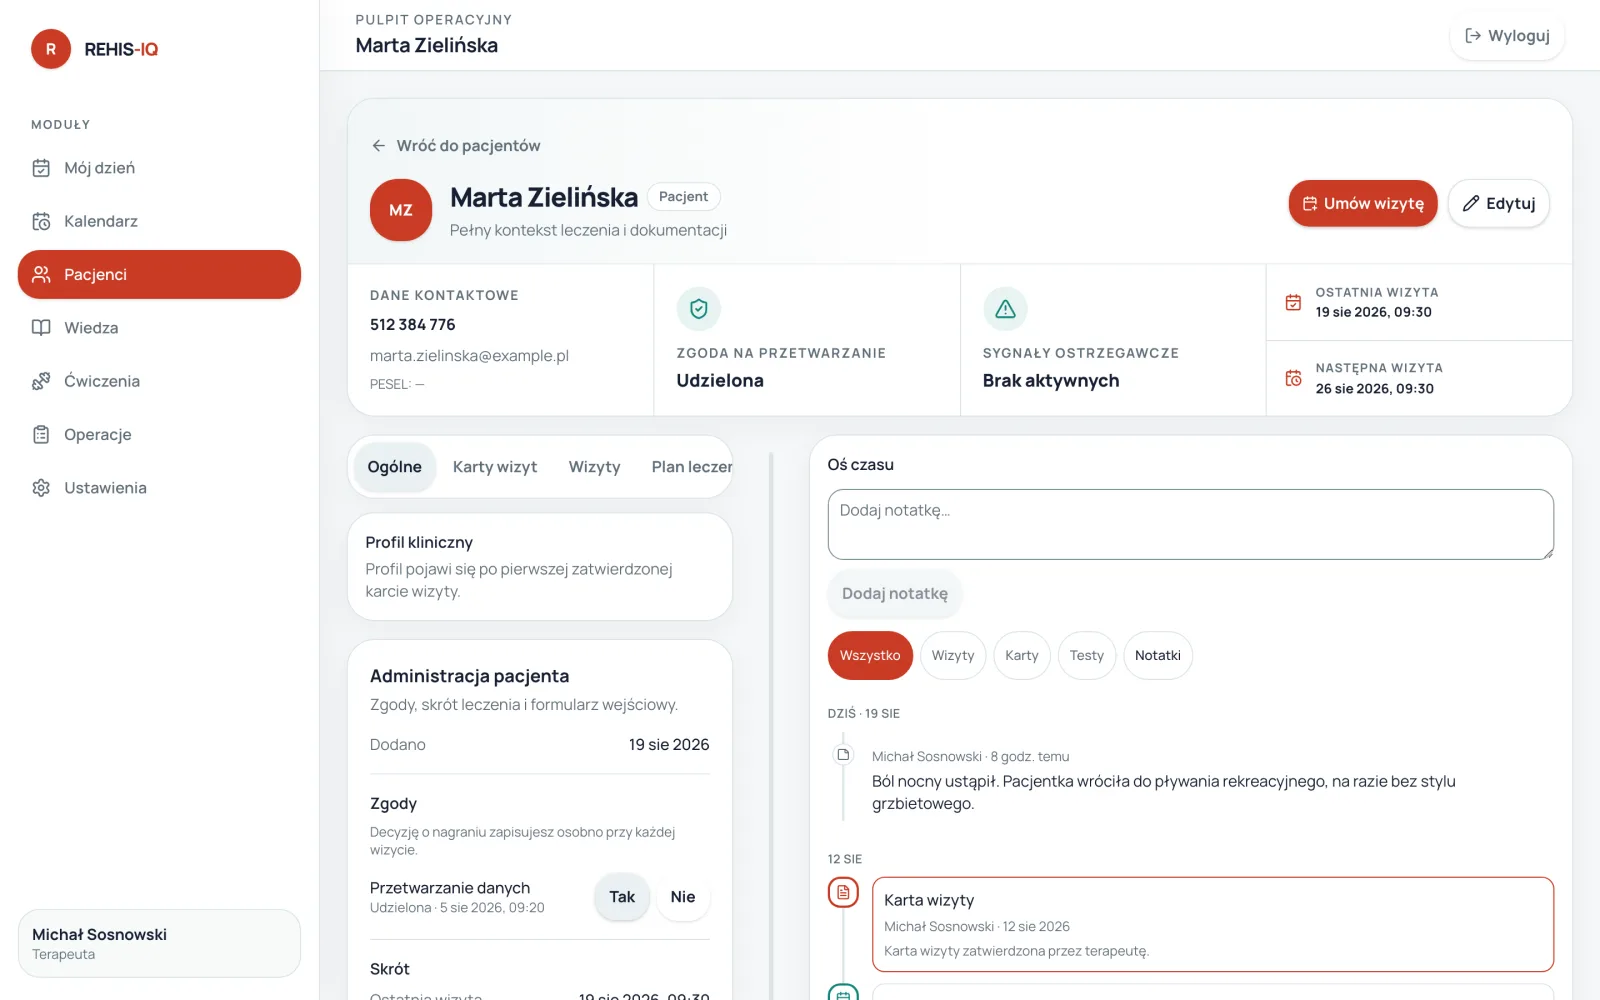Screen dimensions: 1600x1000
Task: Filter timeline by Karty
Action: point(1022,656)
